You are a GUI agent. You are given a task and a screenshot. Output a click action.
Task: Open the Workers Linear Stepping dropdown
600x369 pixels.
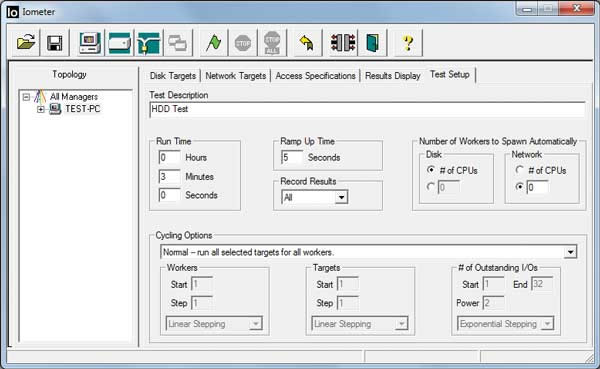[x=255, y=324]
